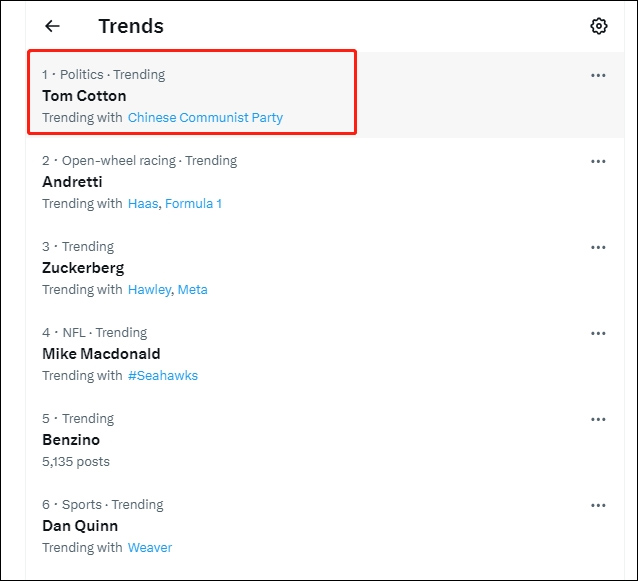
Task: Open the Weaver related trend link
Action: click(x=150, y=548)
